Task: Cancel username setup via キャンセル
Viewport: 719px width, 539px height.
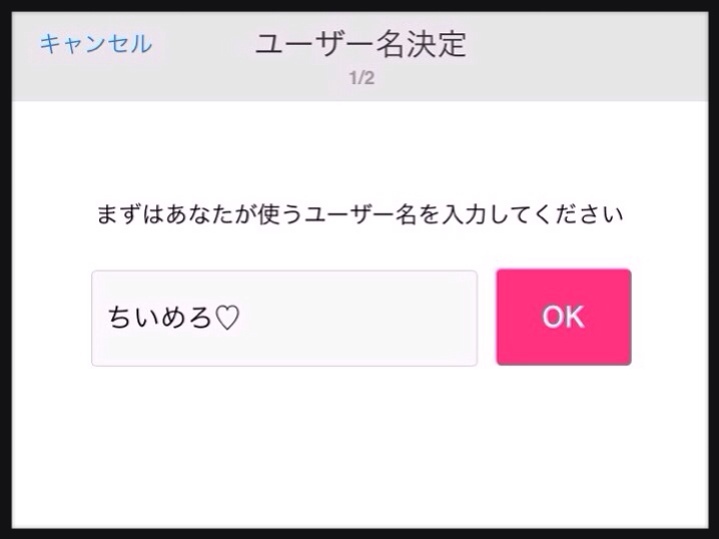Action: [96, 44]
